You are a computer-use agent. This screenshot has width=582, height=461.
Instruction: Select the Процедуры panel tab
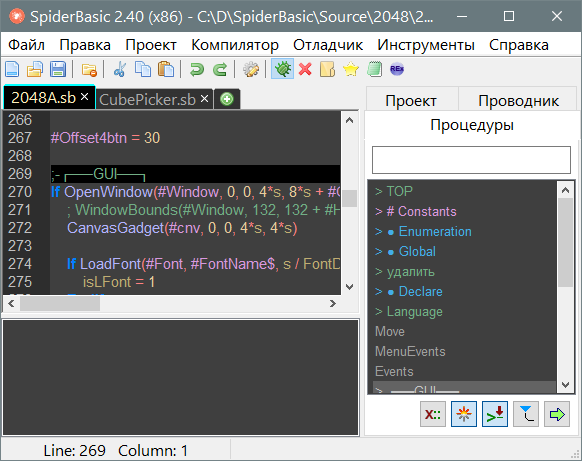[472, 125]
